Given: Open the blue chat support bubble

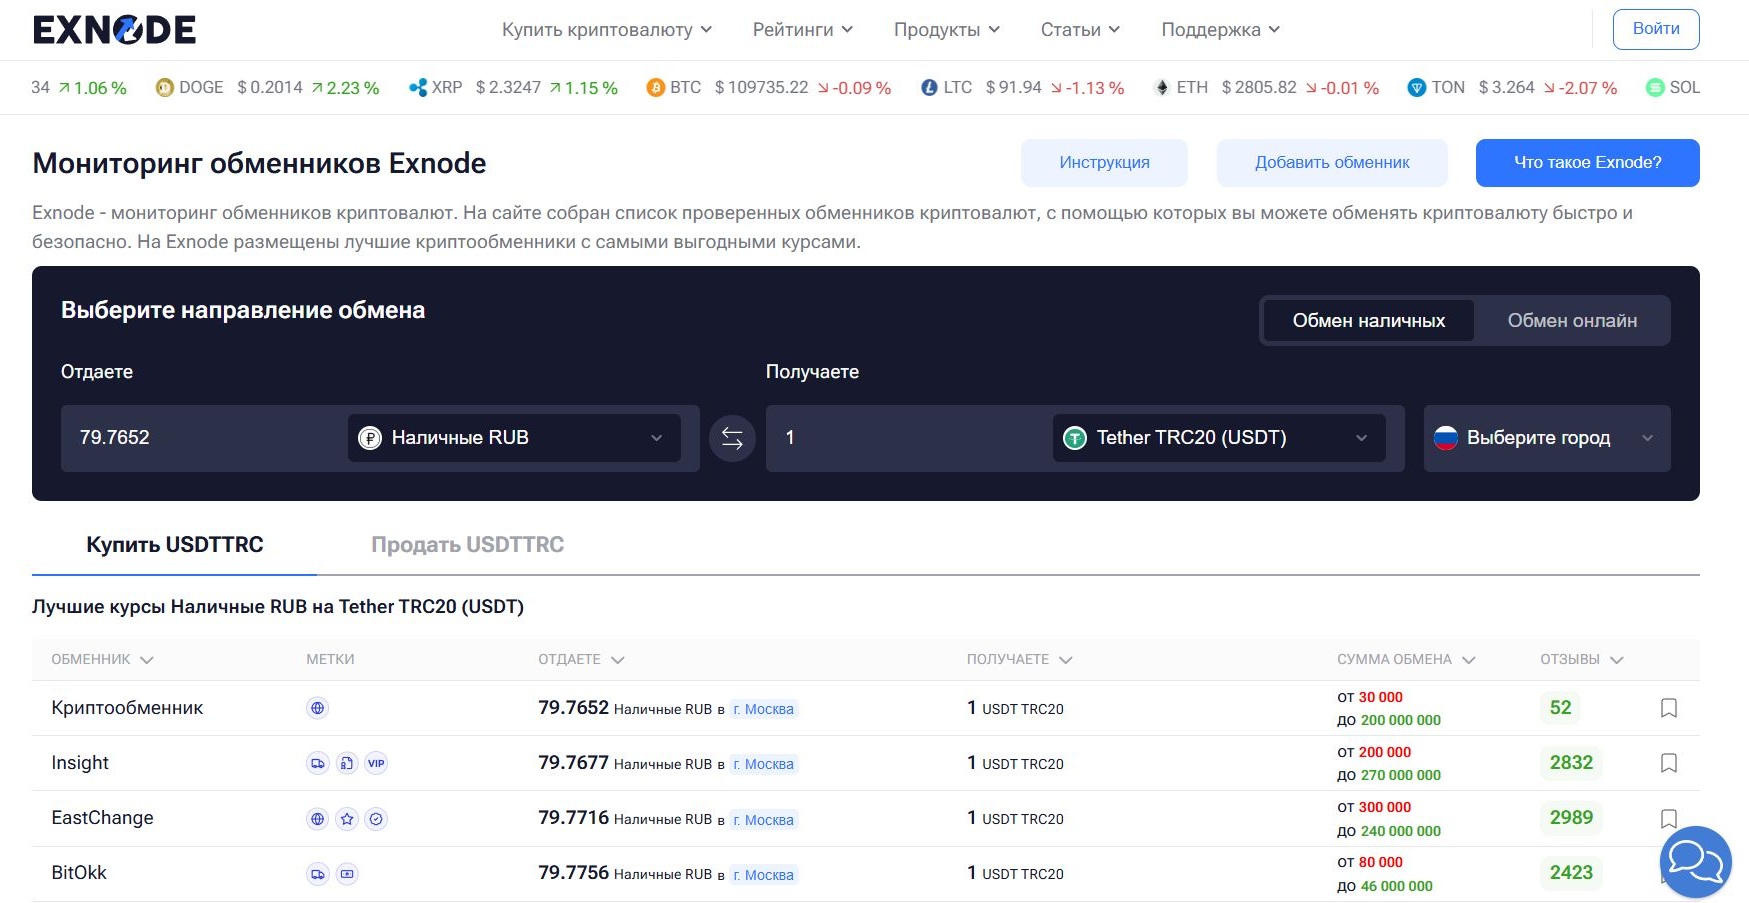Looking at the screenshot, I should coord(1694,861).
